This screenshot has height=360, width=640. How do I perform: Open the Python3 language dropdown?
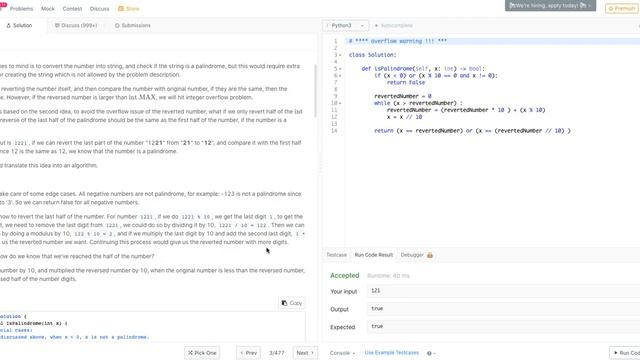click(345, 25)
